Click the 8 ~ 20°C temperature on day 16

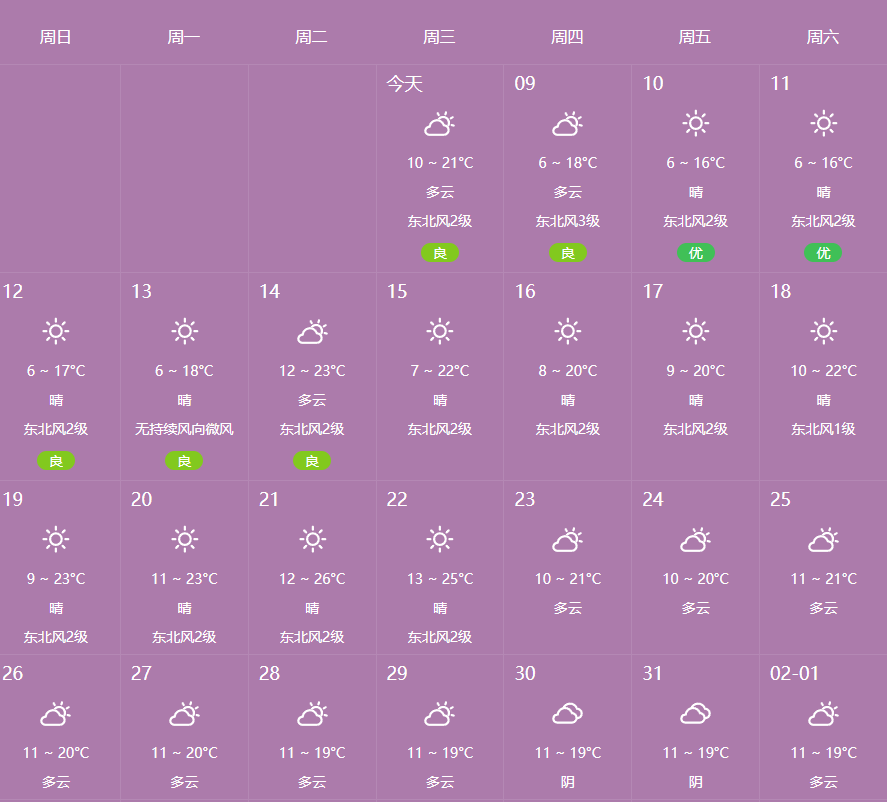pos(567,371)
